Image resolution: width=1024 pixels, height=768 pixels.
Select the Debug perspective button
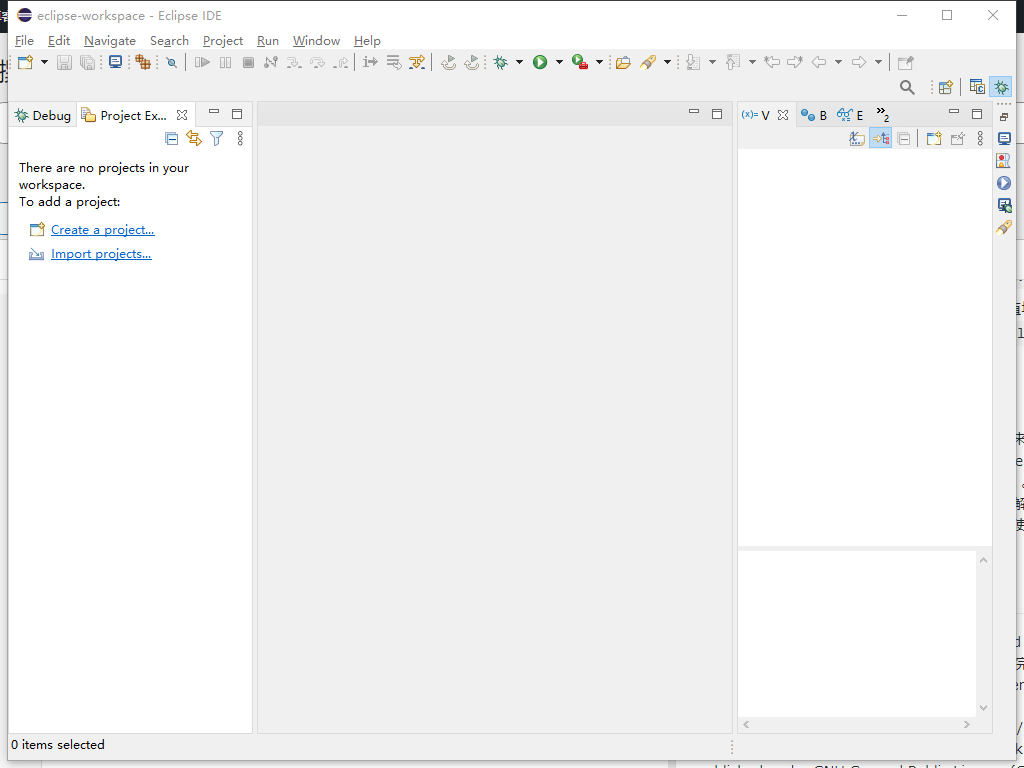[x=1000, y=87]
